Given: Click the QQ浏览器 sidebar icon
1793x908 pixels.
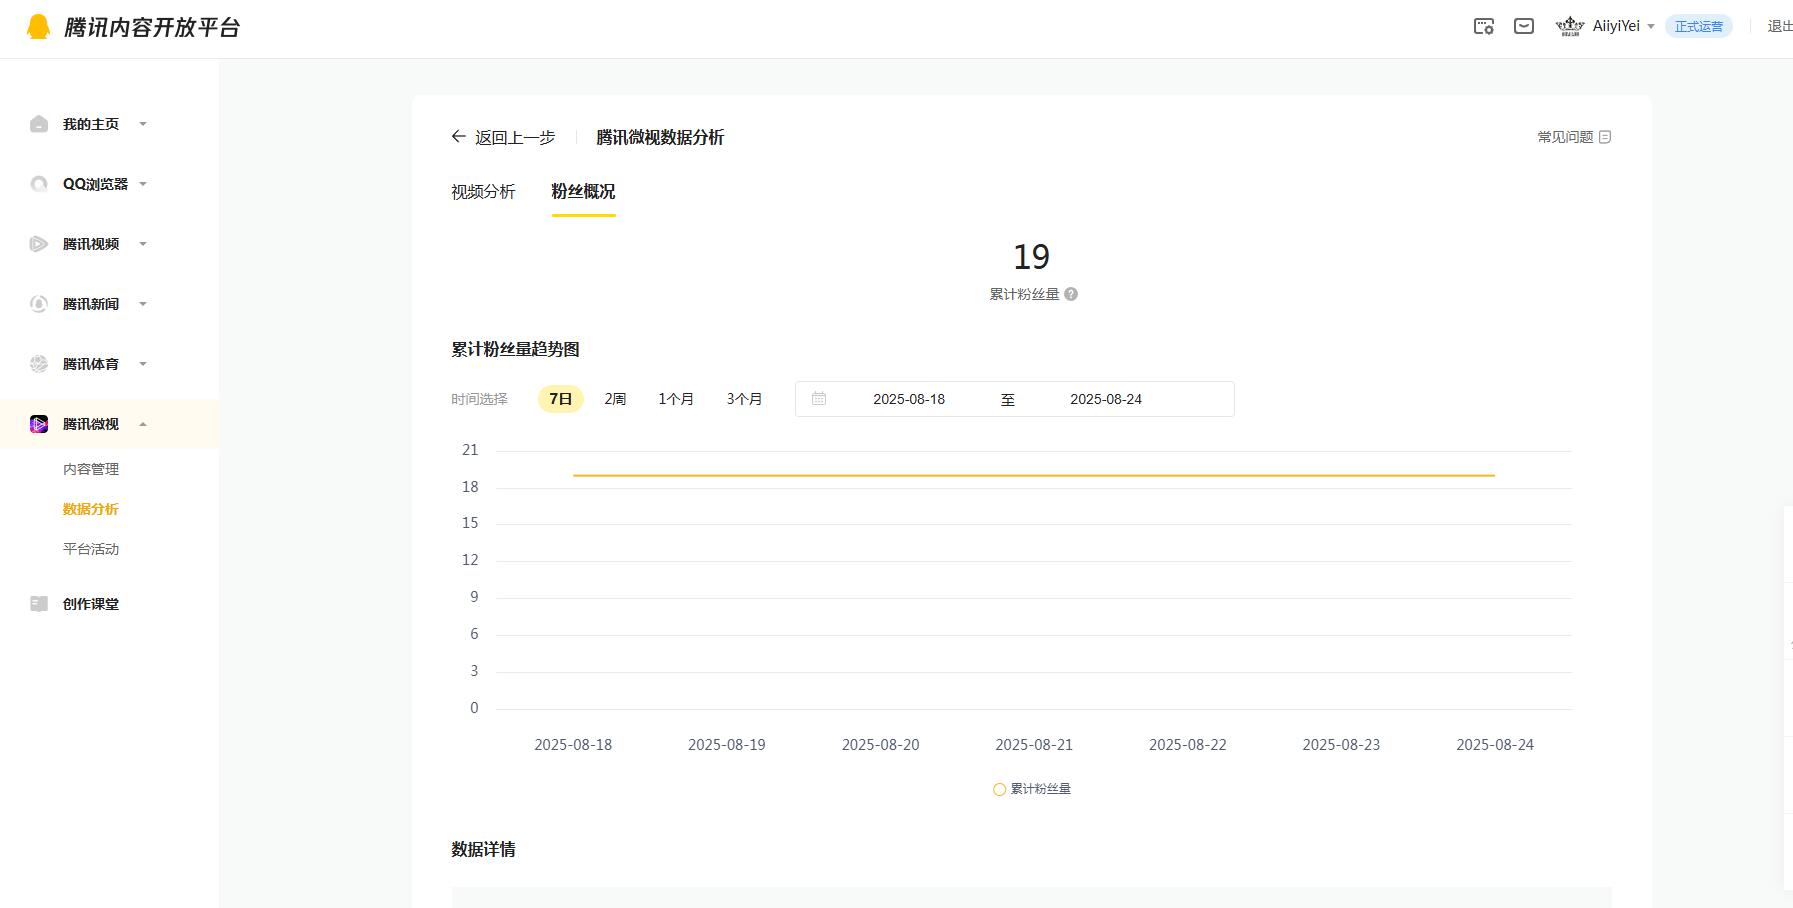Looking at the screenshot, I should point(39,184).
